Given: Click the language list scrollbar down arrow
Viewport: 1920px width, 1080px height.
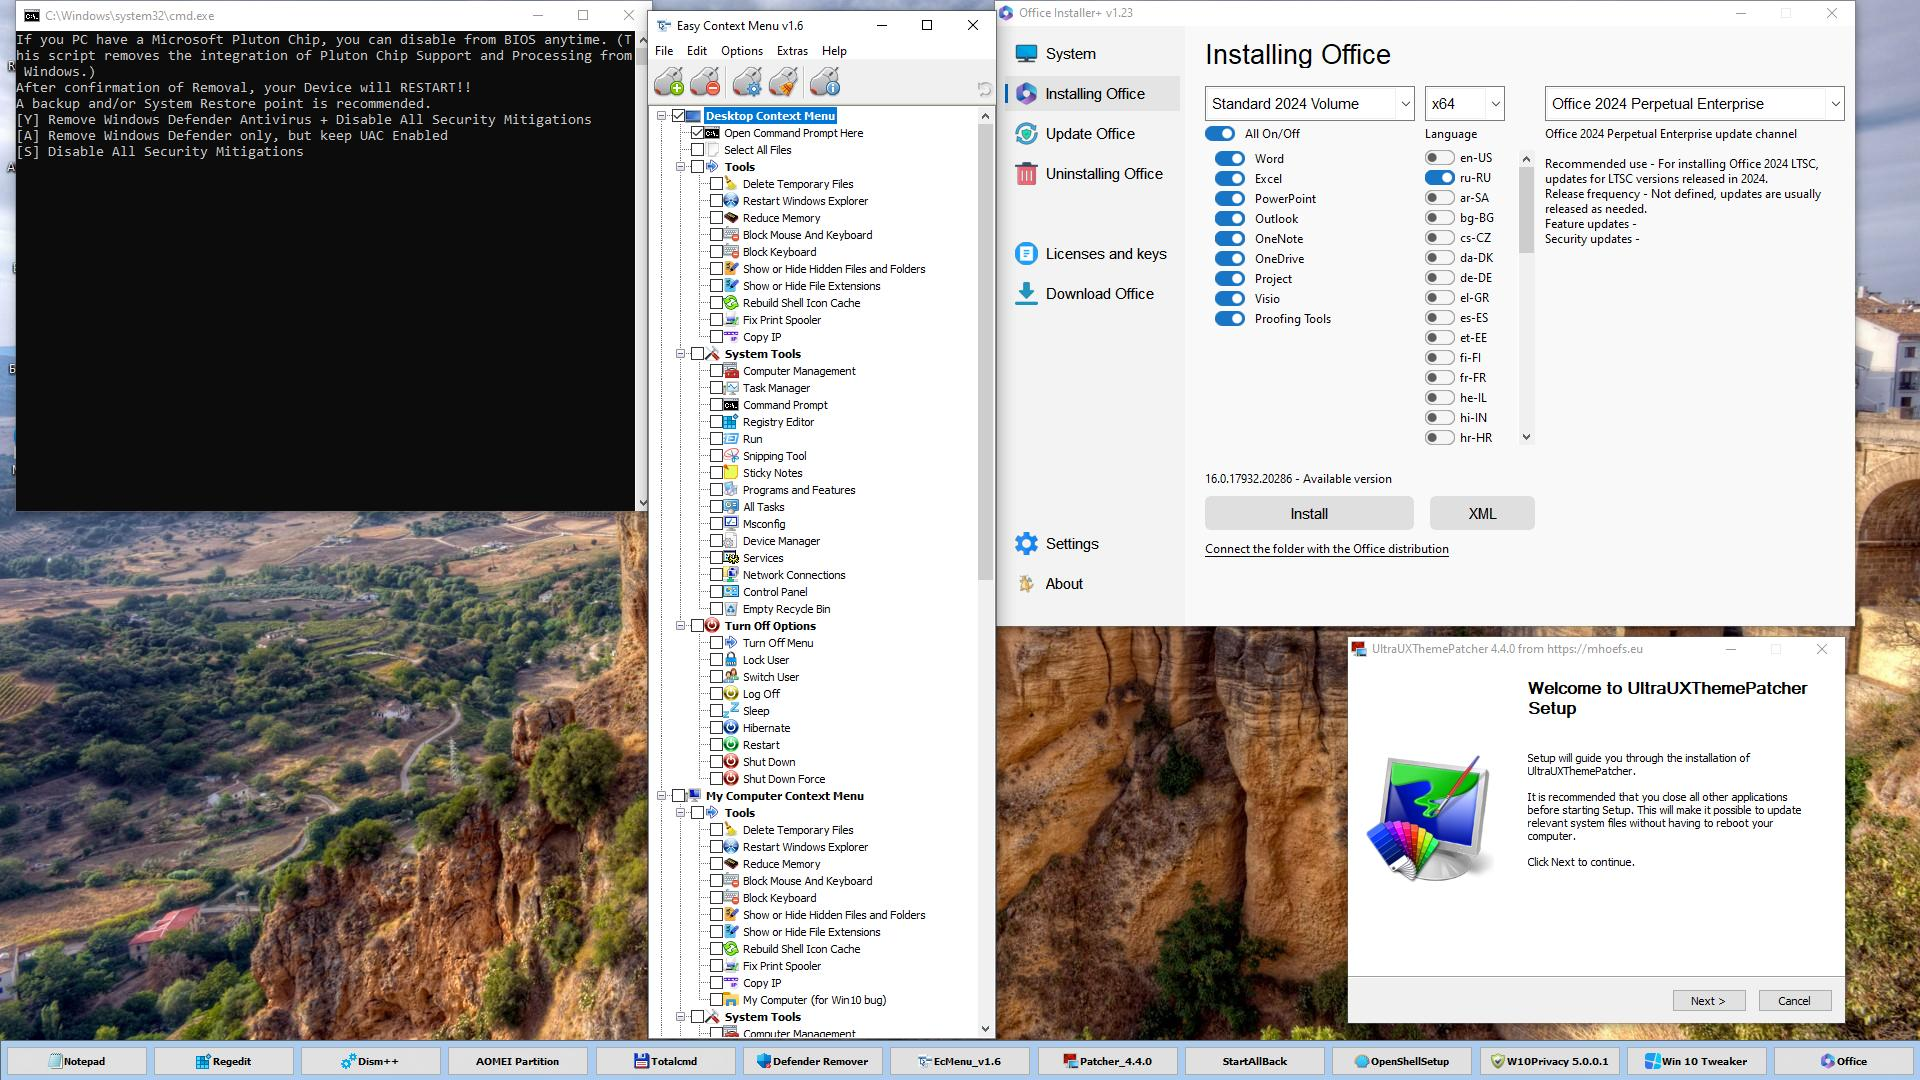Looking at the screenshot, I should coord(1526,437).
